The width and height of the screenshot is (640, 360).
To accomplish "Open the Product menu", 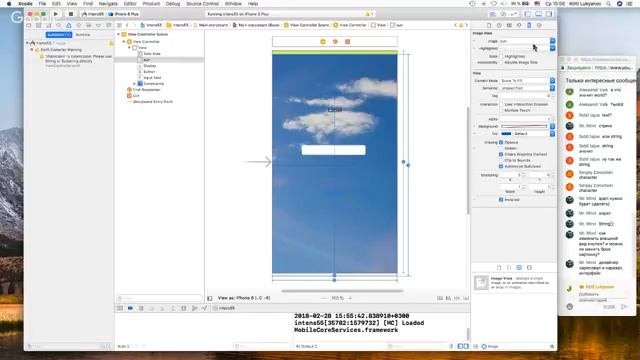I will 151,4.
